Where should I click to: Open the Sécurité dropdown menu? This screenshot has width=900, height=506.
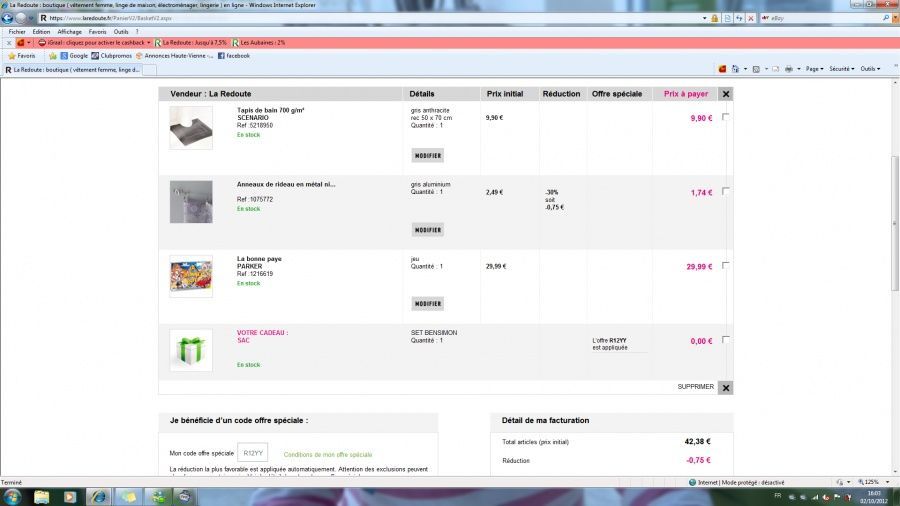842,69
